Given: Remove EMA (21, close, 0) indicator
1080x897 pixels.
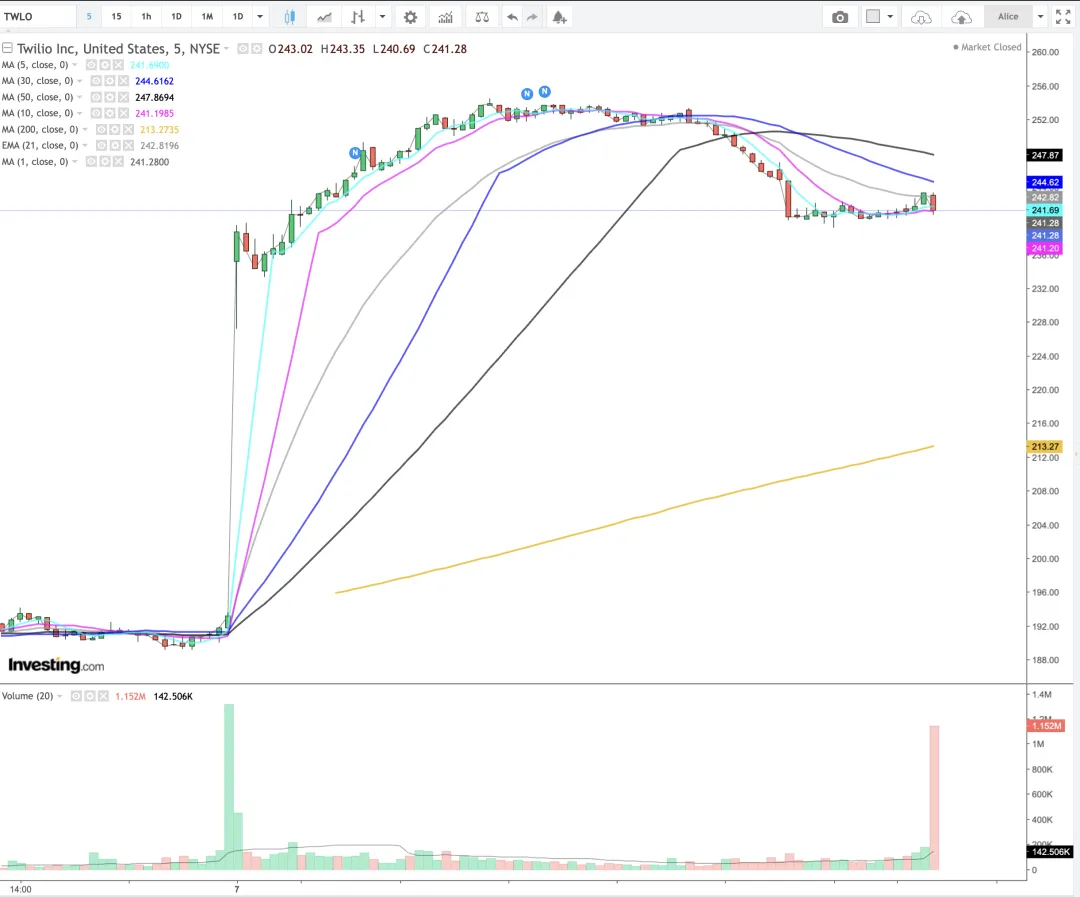Looking at the screenshot, I should coord(128,145).
